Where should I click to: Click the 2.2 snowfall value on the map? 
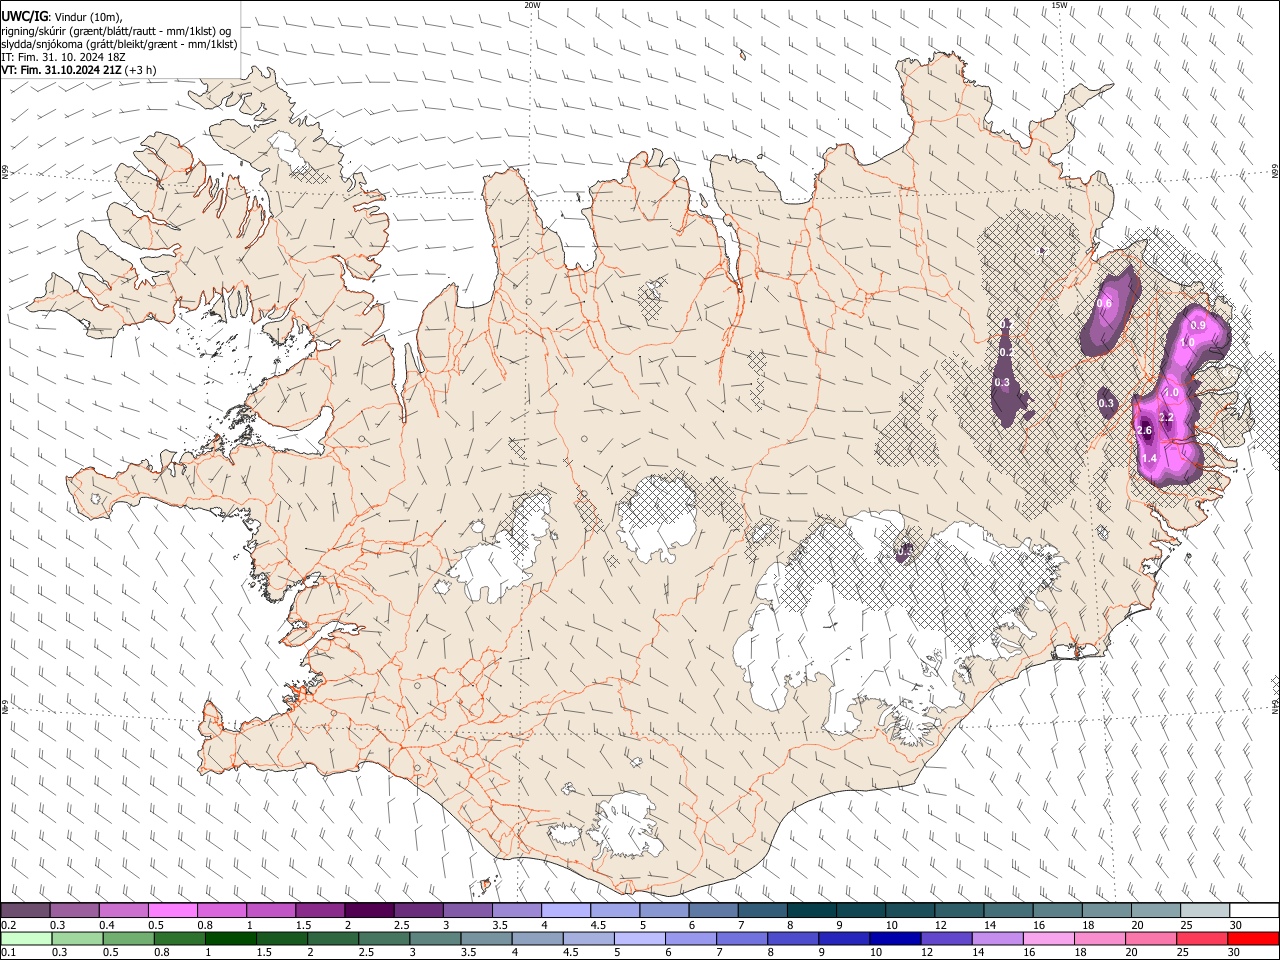click(x=1166, y=417)
